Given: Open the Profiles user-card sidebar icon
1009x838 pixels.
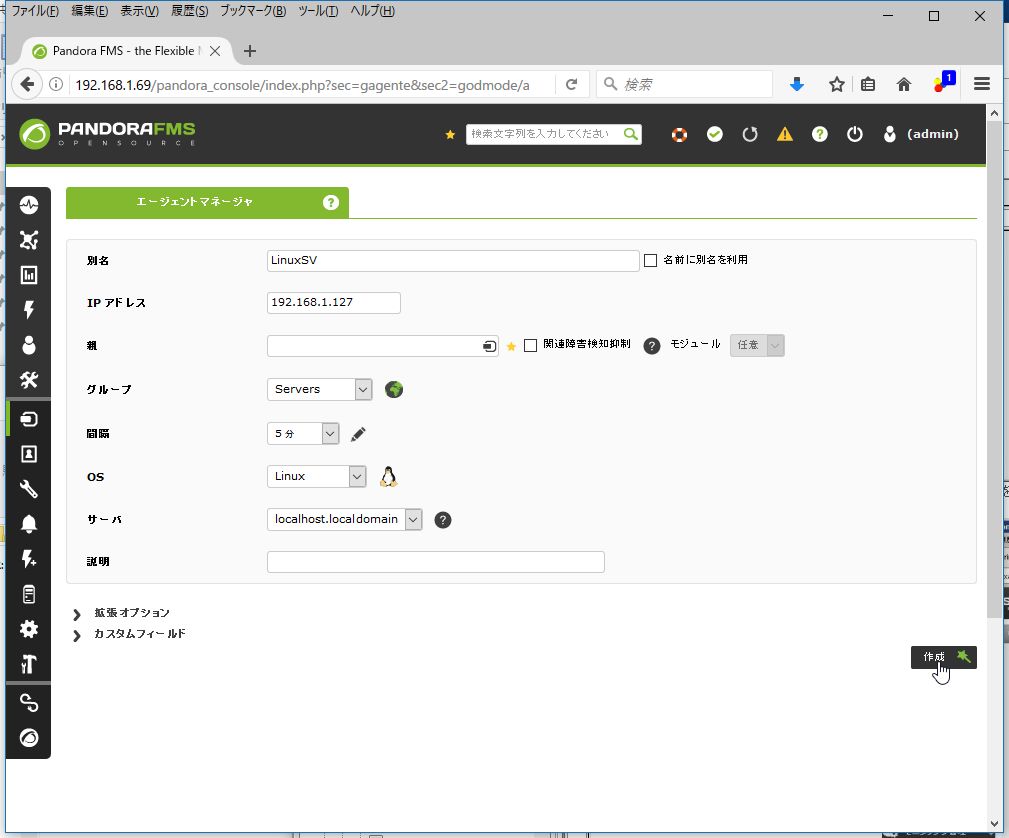Looking at the screenshot, I should click(29, 454).
